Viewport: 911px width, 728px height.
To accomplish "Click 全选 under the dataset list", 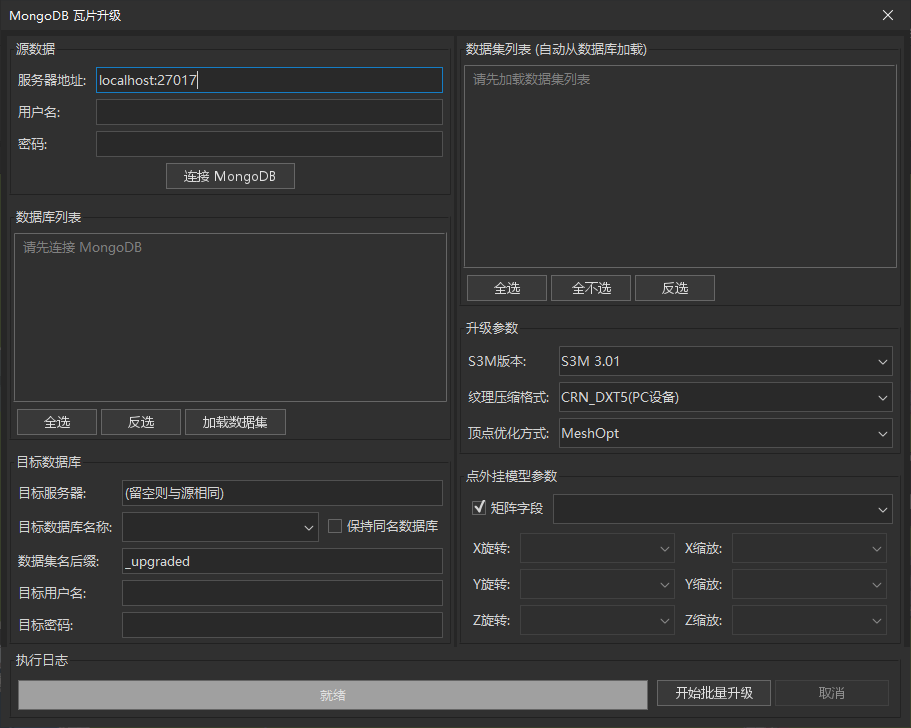I will click(x=507, y=288).
